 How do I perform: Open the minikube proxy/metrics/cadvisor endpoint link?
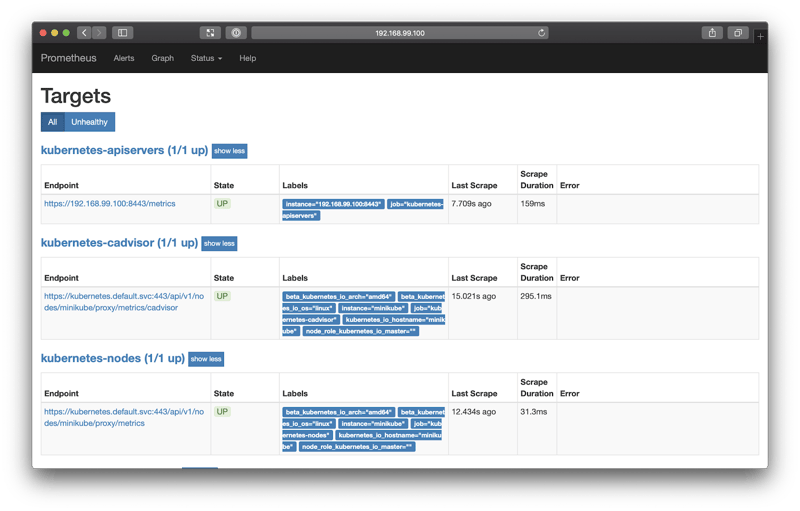click(124, 302)
